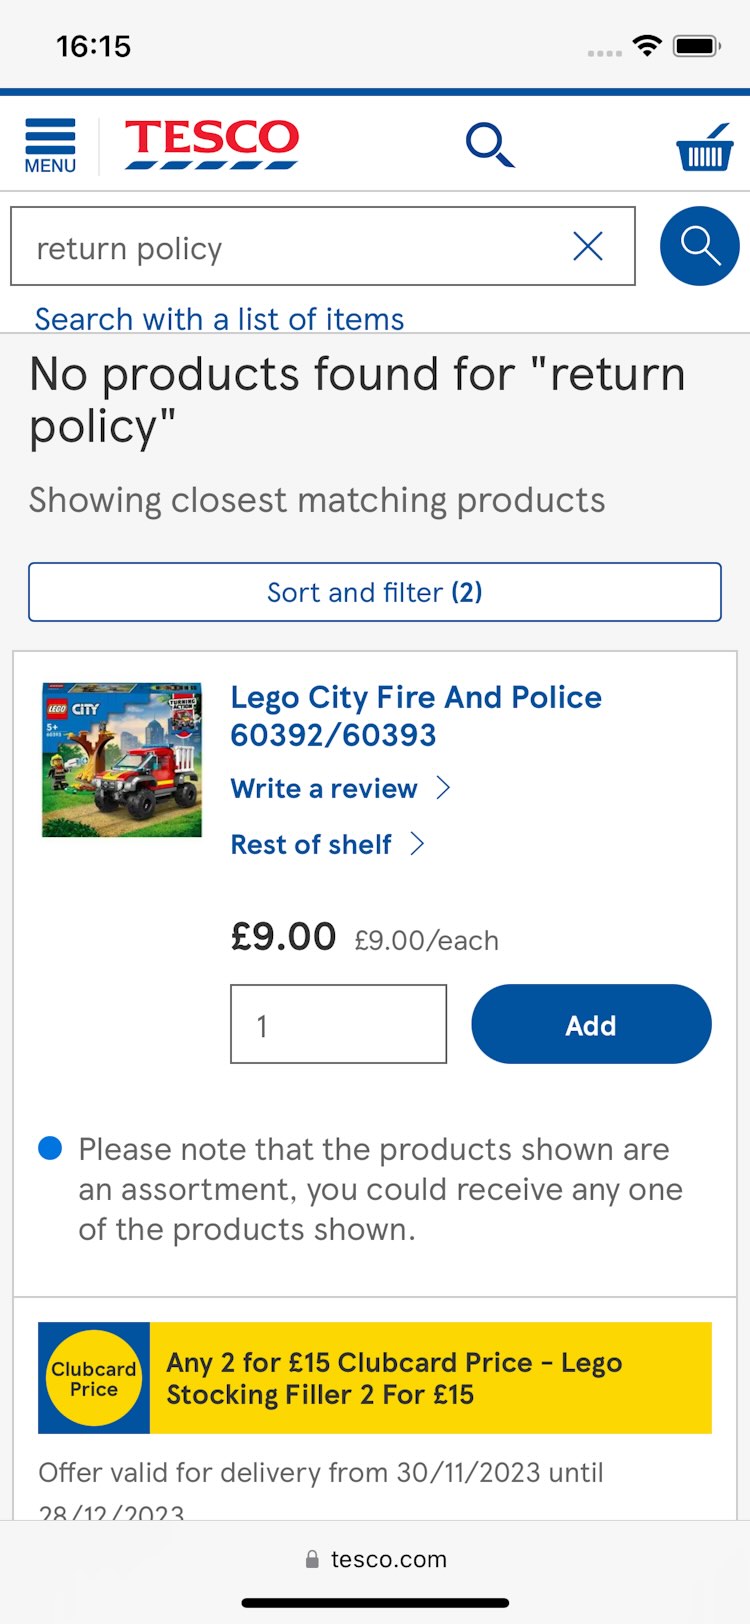Open the hamburger MENU icon
This screenshot has width=750, height=1624.
pyautogui.click(x=50, y=145)
